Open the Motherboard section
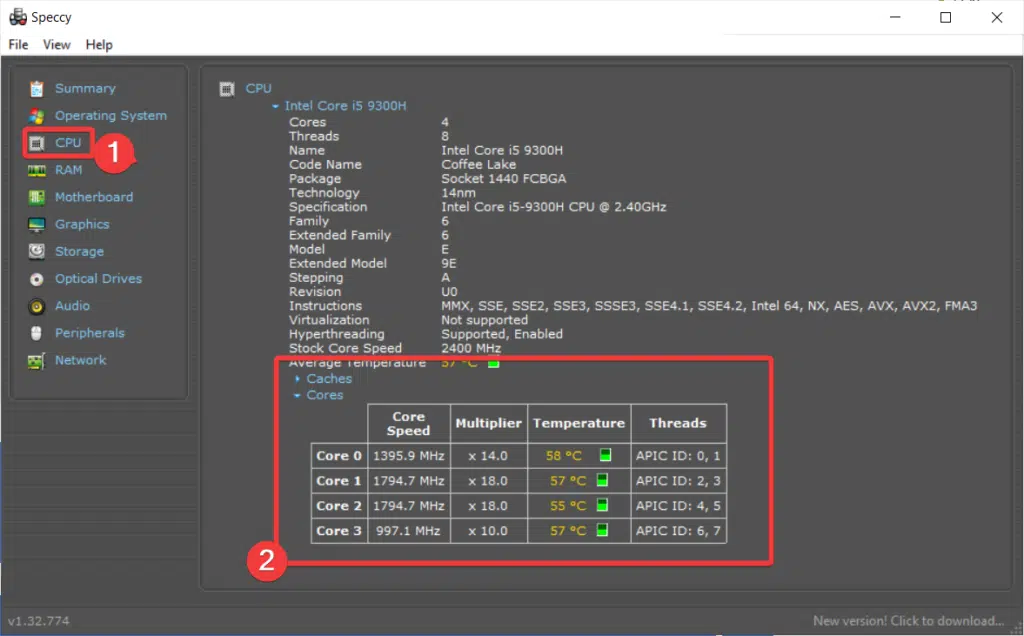The image size is (1024, 636). click(x=94, y=197)
